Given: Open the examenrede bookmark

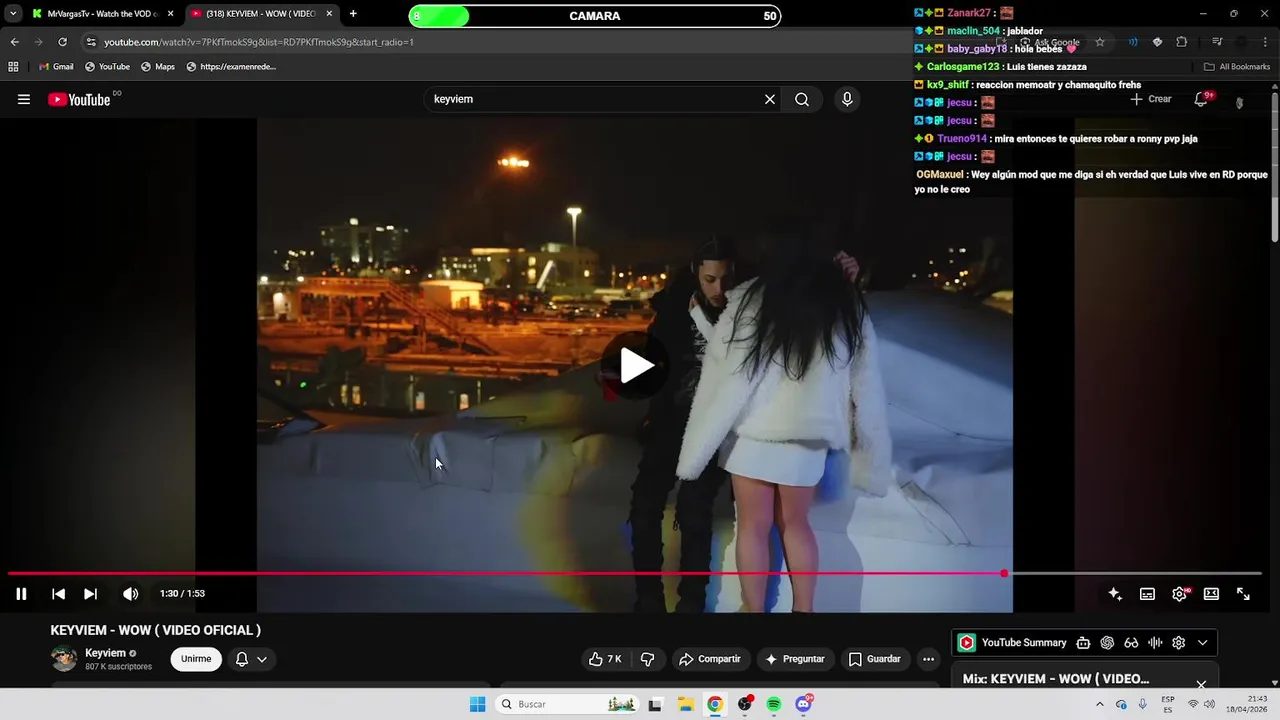Looking at the screenshot, I should [x=231, y=67].
